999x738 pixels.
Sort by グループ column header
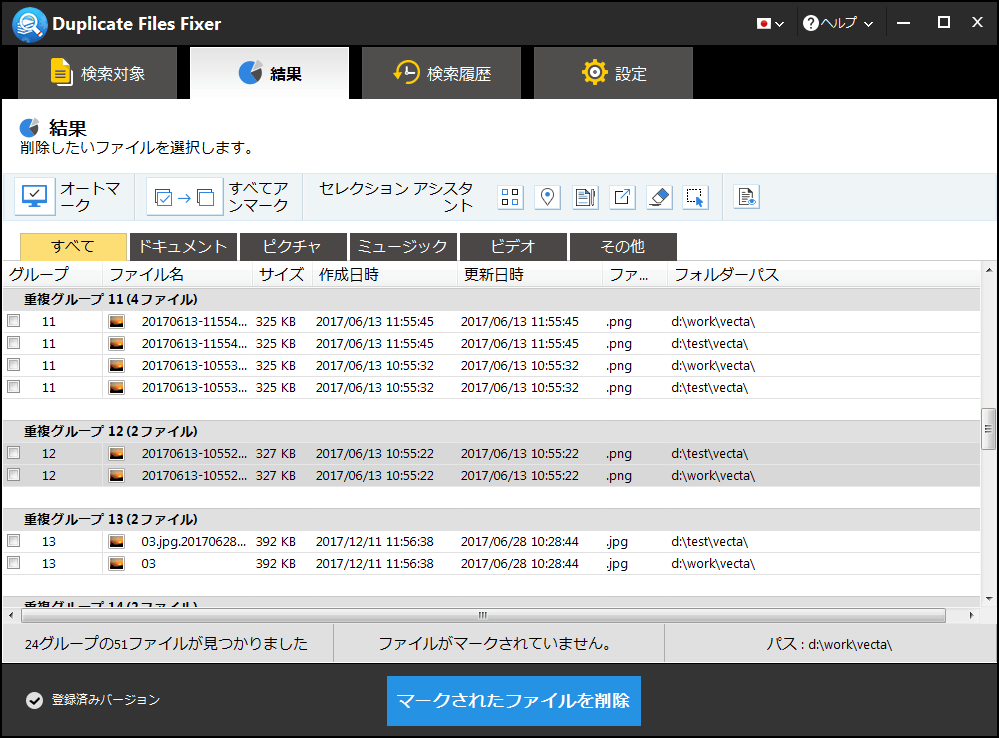(52, 275)
